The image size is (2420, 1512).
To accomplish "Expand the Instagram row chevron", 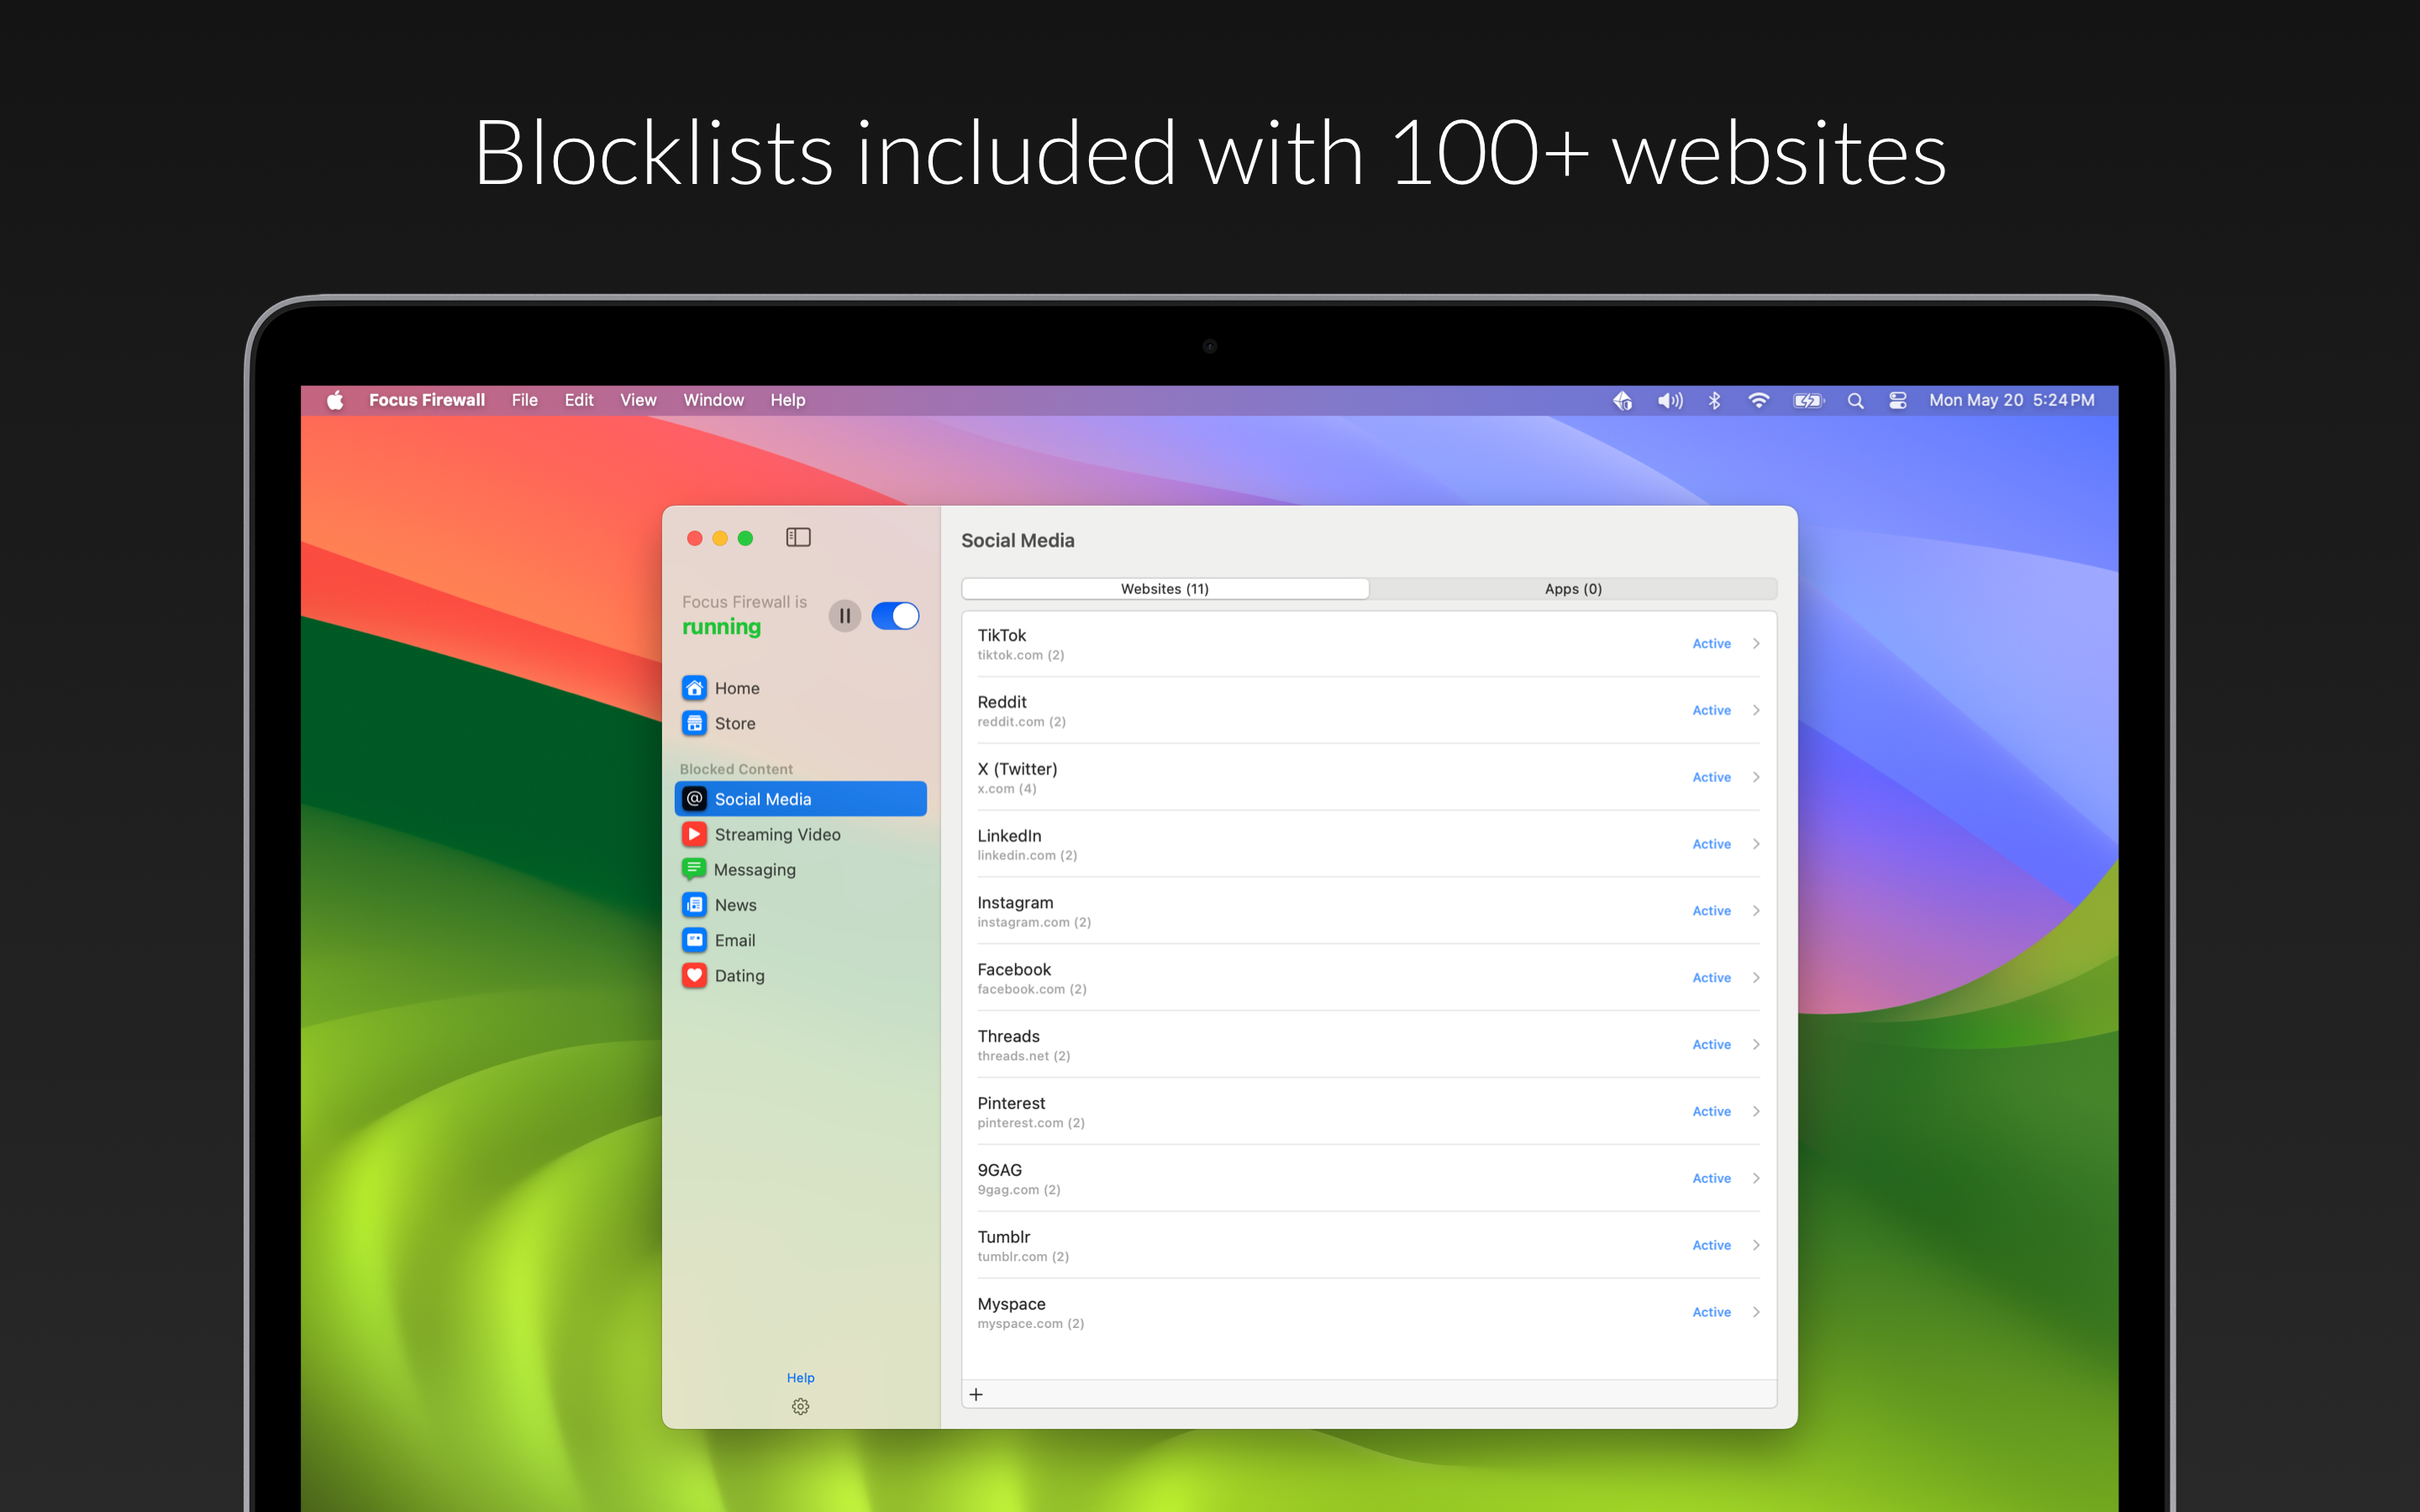I will coord(1756,911).
